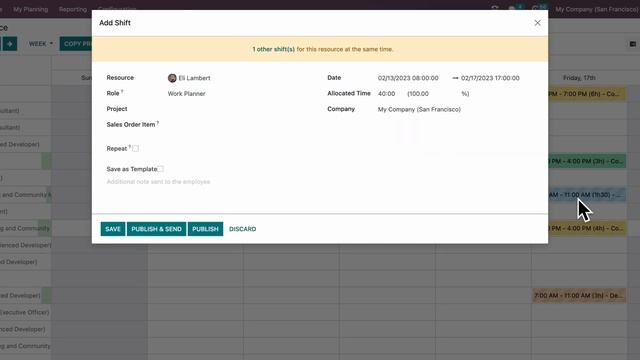Image resolution: width=640 pixels, height=360 pixels.
Task: Click Publish & Send button
Action: pyautogui.click(x=156, y=229)
